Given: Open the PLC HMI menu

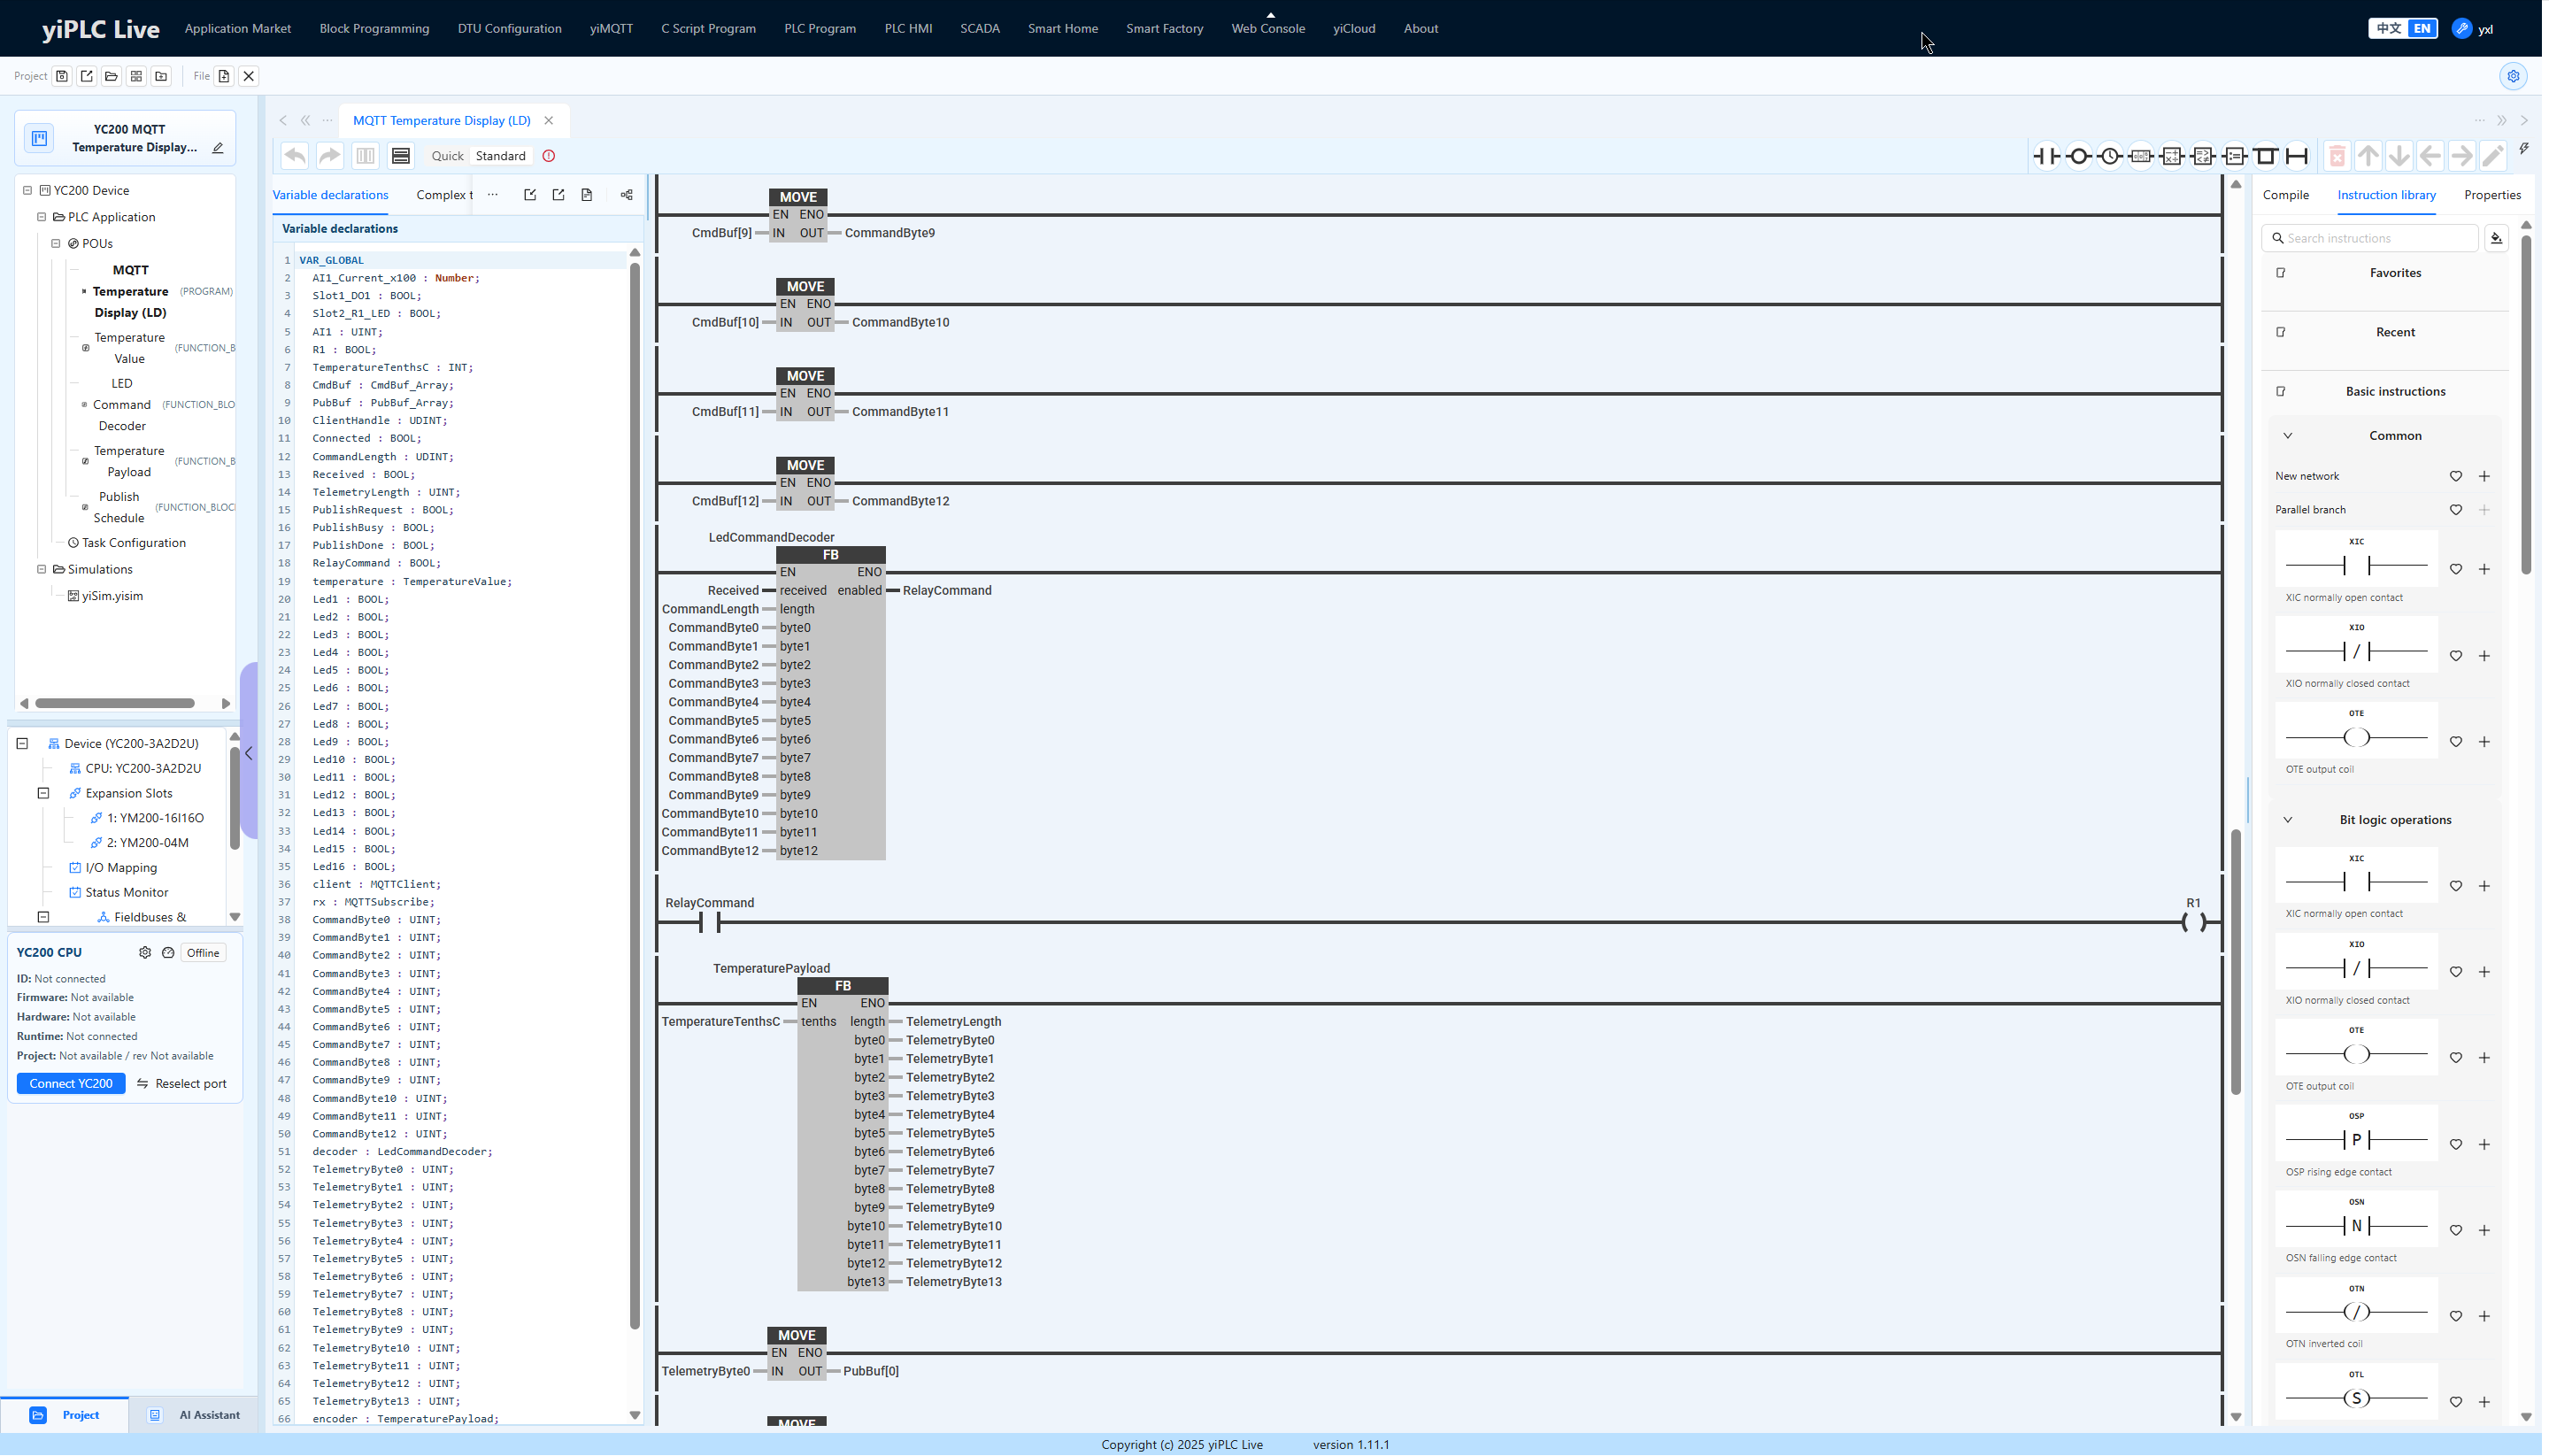Looking at the screenshot, I should 908,28.
